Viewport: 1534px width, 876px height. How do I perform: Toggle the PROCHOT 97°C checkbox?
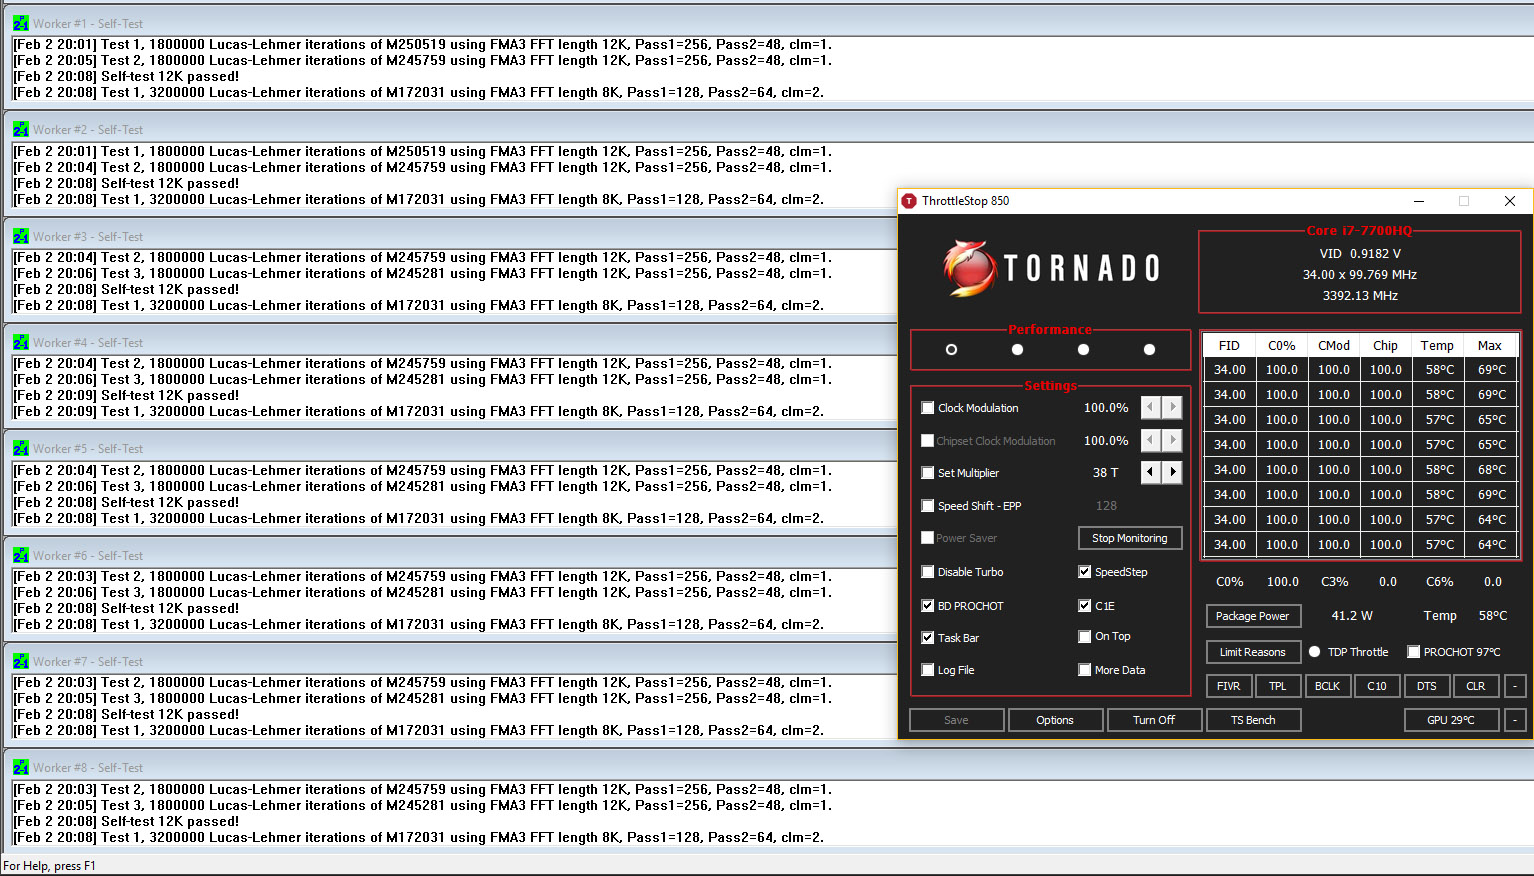(x=1414, y=652)
